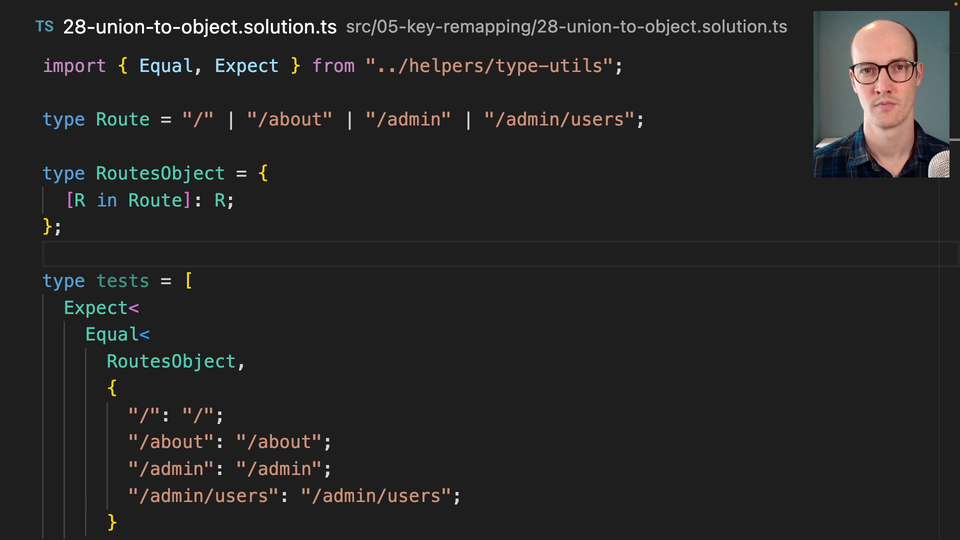Select the 28-union-to-object.solution.ts tab title

coord(199,27)
